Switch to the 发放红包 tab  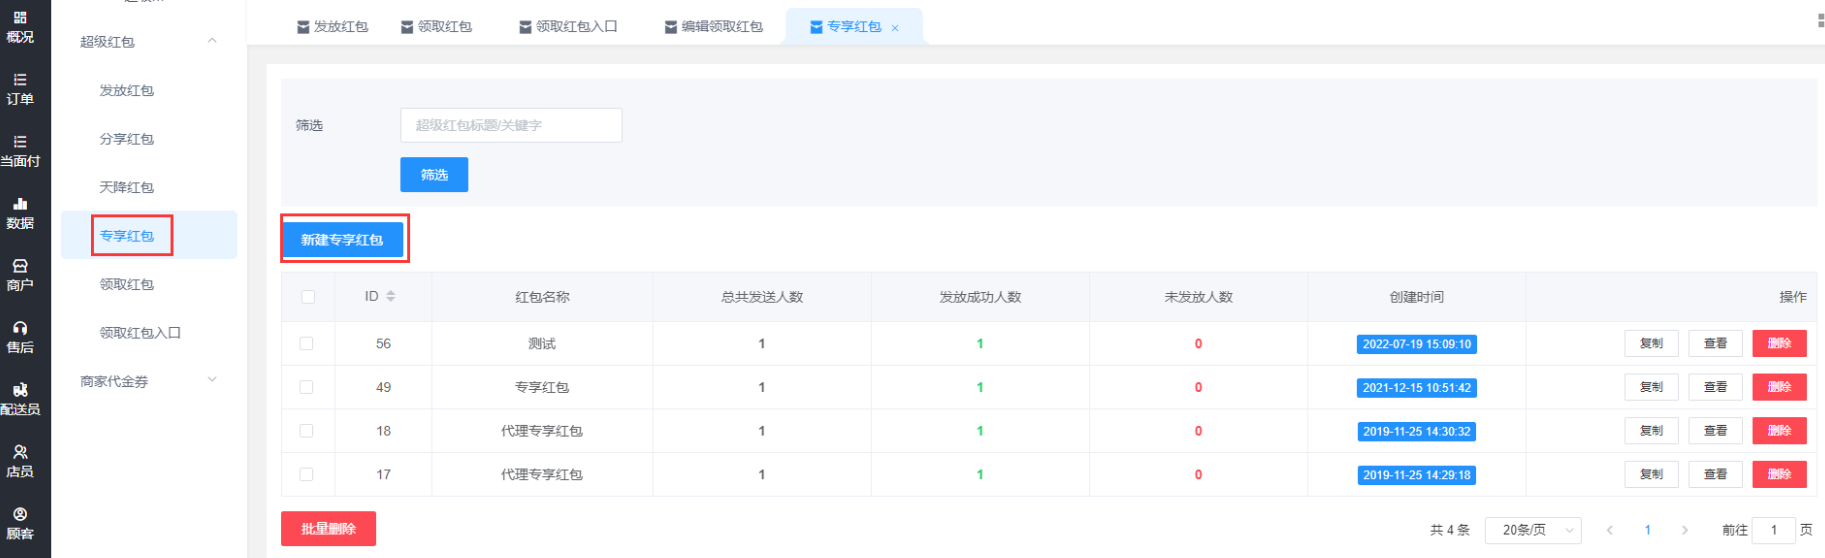(x=333, y=27)
